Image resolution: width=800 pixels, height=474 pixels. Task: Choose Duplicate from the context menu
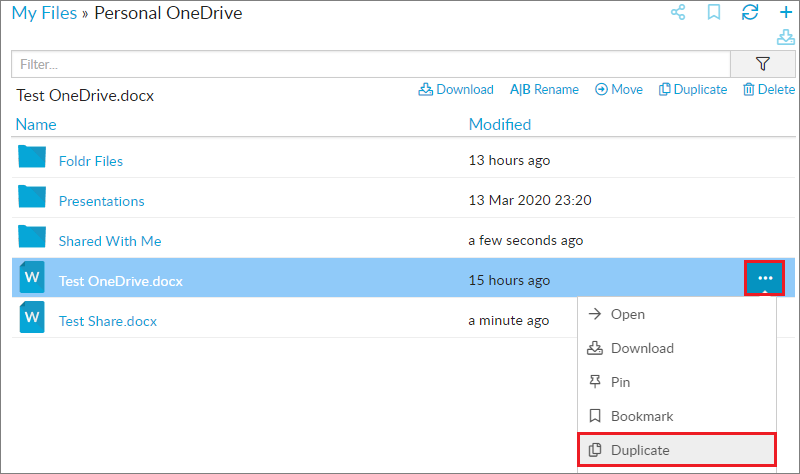pos(677,450)
